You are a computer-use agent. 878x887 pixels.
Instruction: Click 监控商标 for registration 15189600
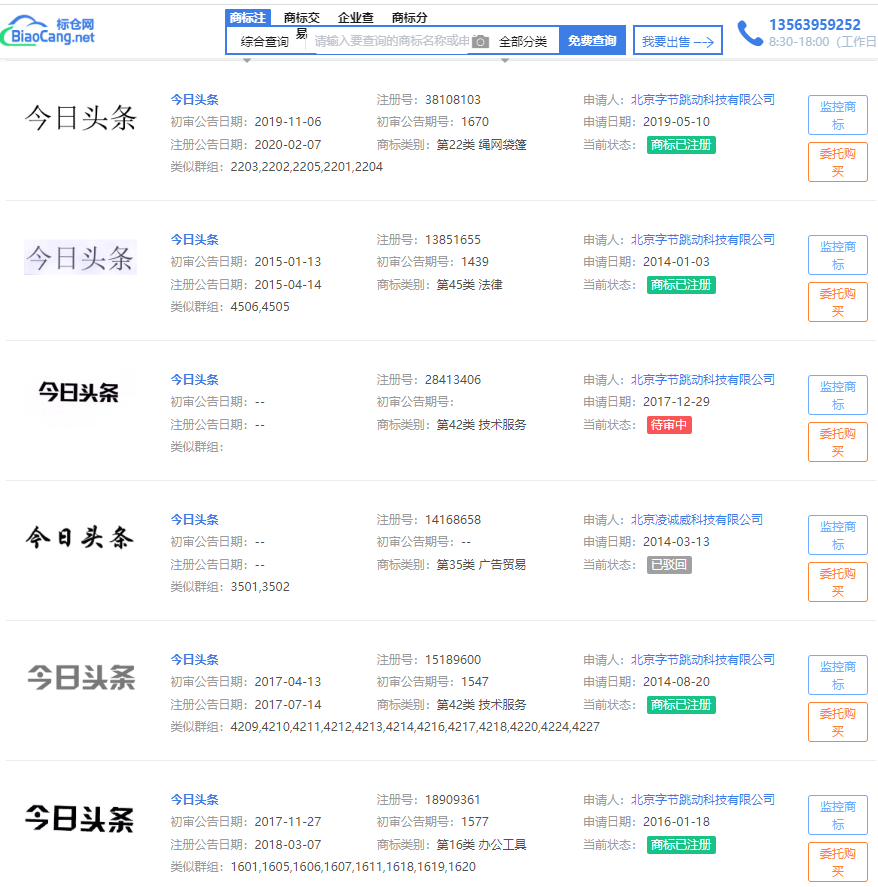pos(838,675)
